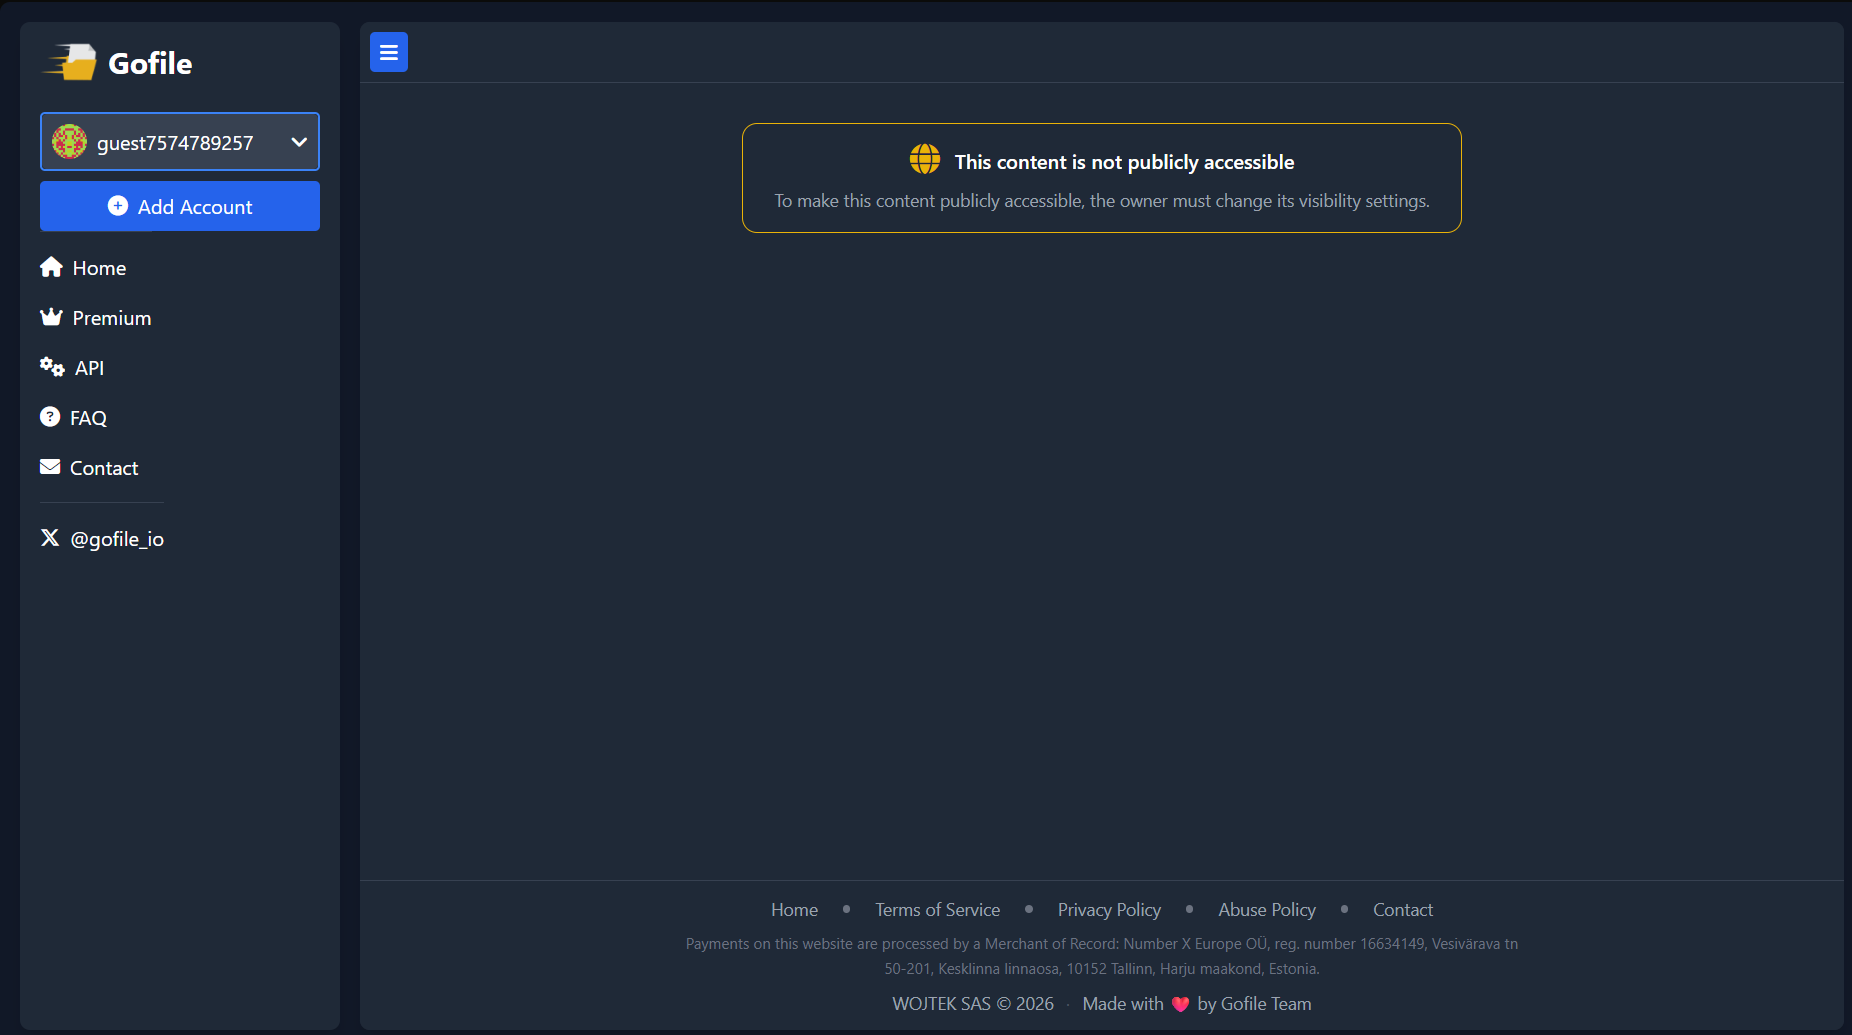Click "This content is not publicly accessible" heading
Screen dimensions: 1852x1035
click(1124, 162)
